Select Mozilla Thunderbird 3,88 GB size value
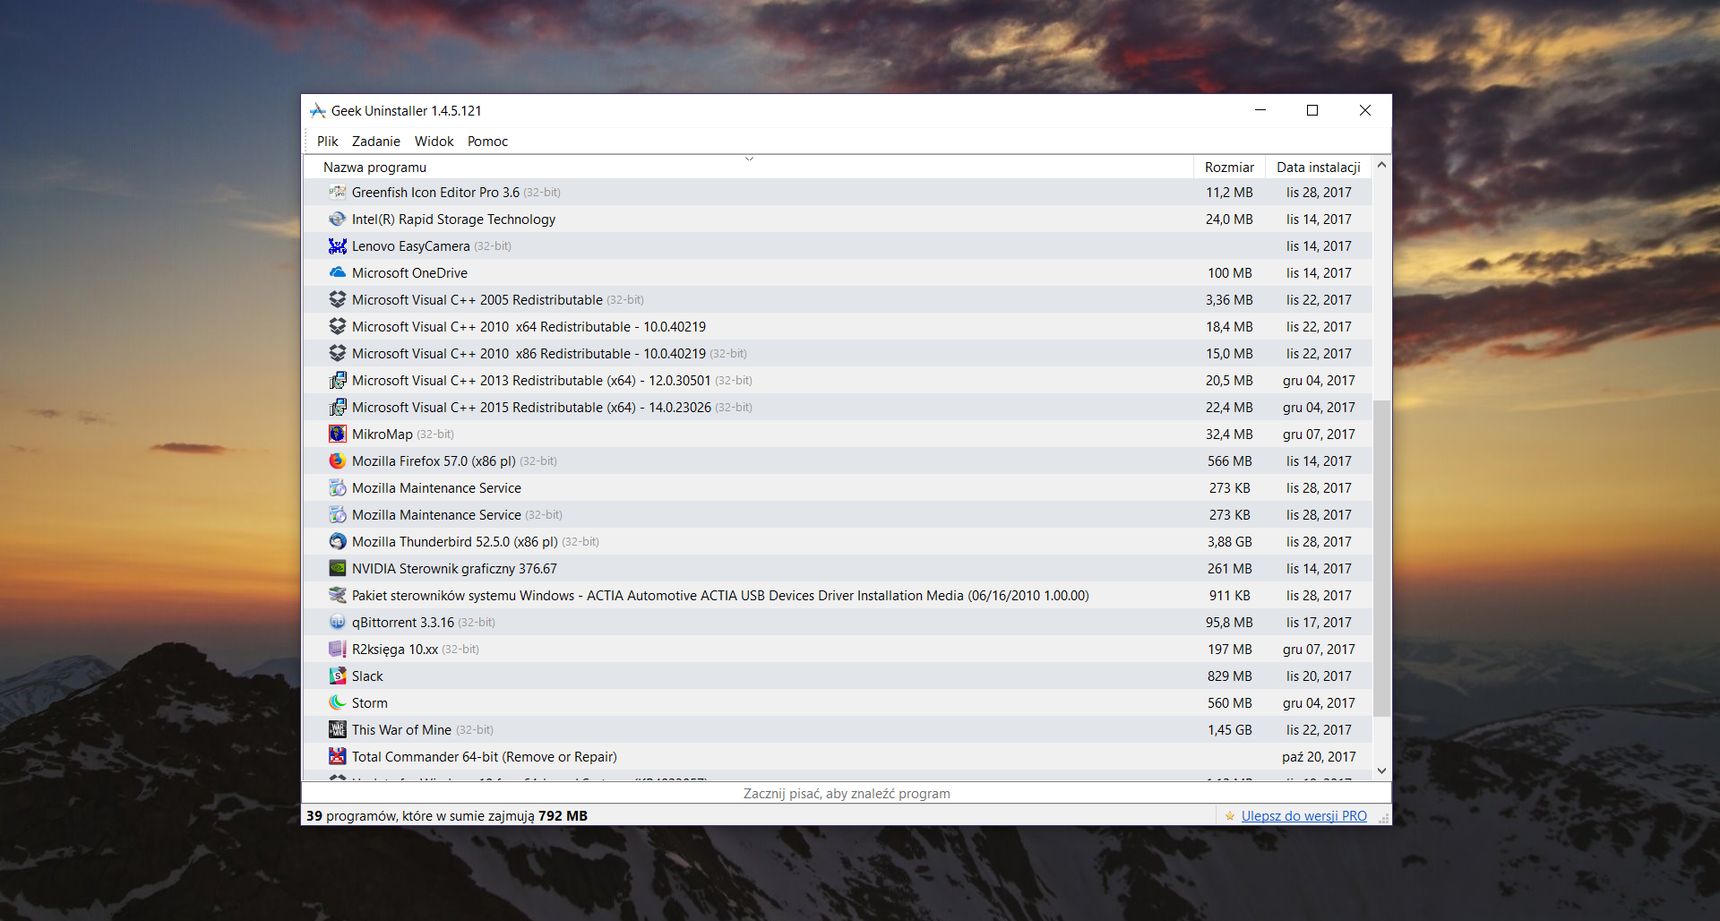 coord(1229,542)
